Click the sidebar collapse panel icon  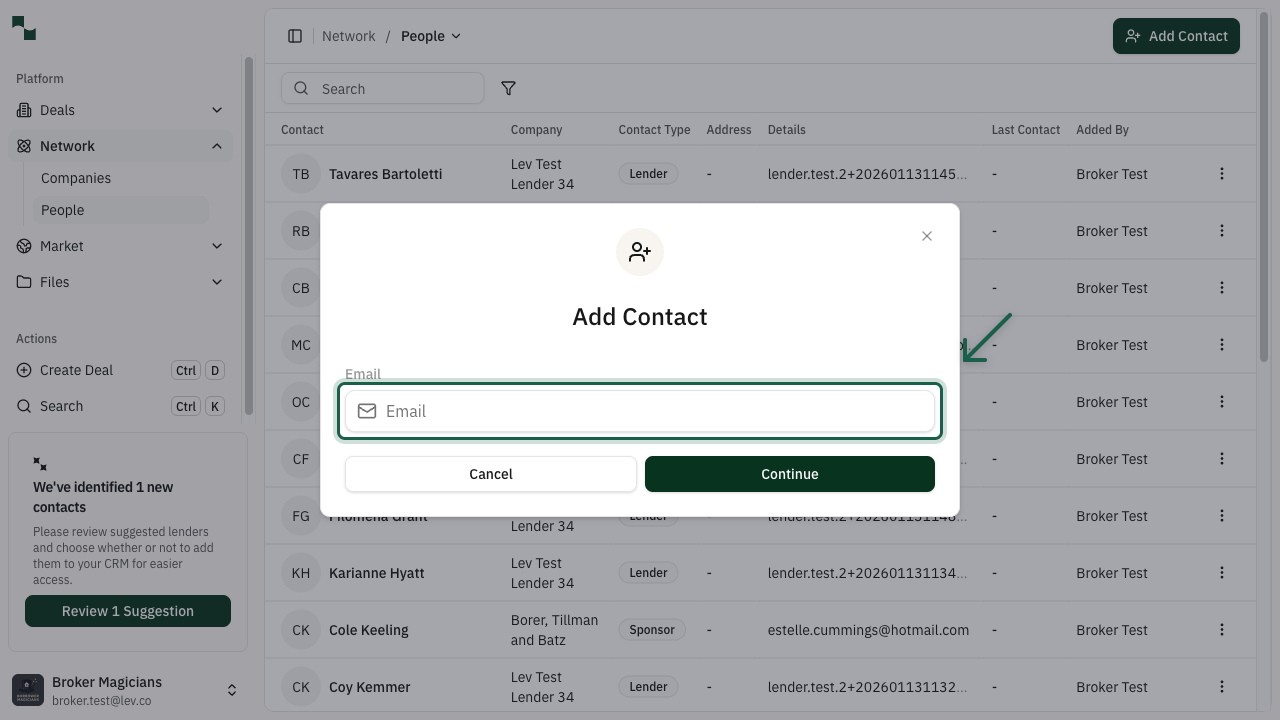coord(295,35)
